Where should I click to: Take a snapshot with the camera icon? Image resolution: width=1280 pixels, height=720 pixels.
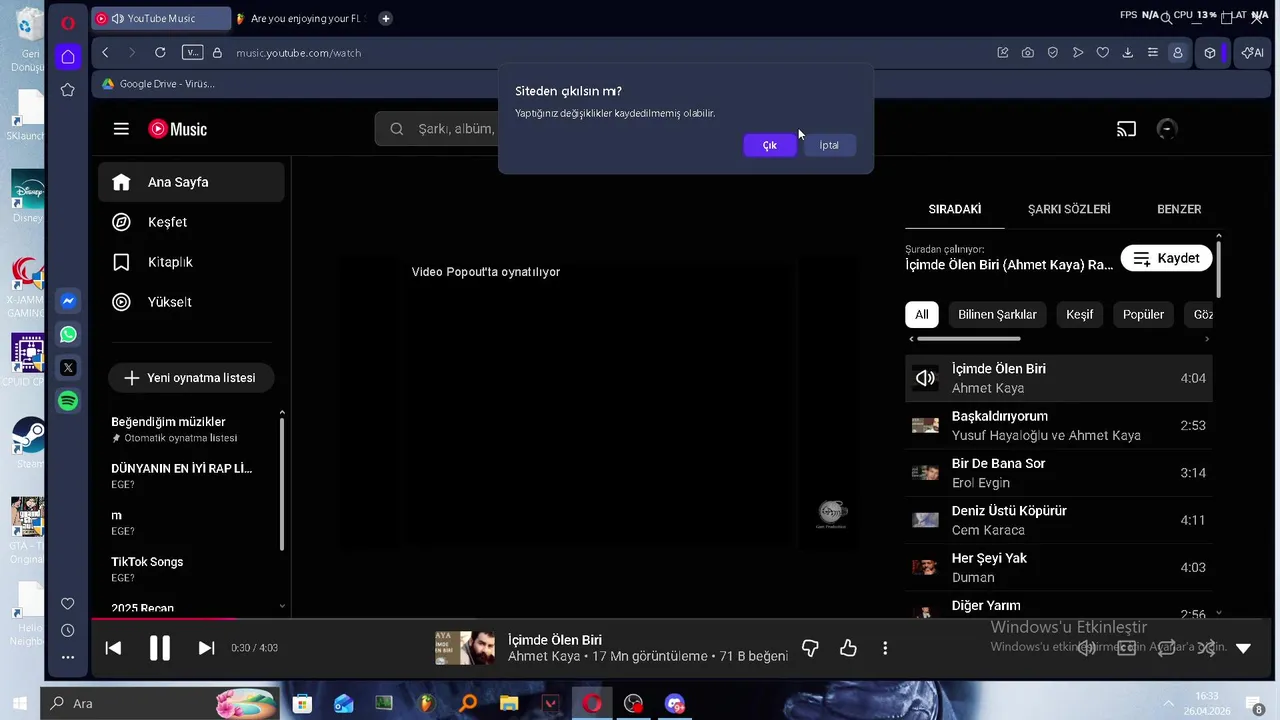(1028, 52)
